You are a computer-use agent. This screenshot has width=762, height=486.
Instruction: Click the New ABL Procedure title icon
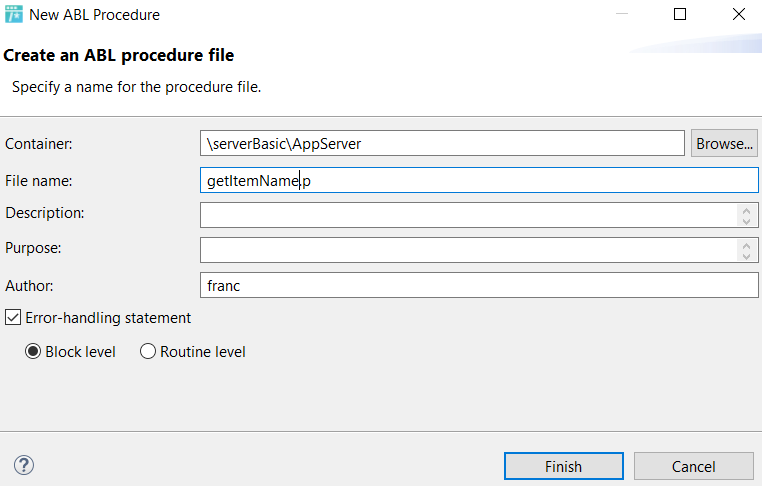point(14,14)
